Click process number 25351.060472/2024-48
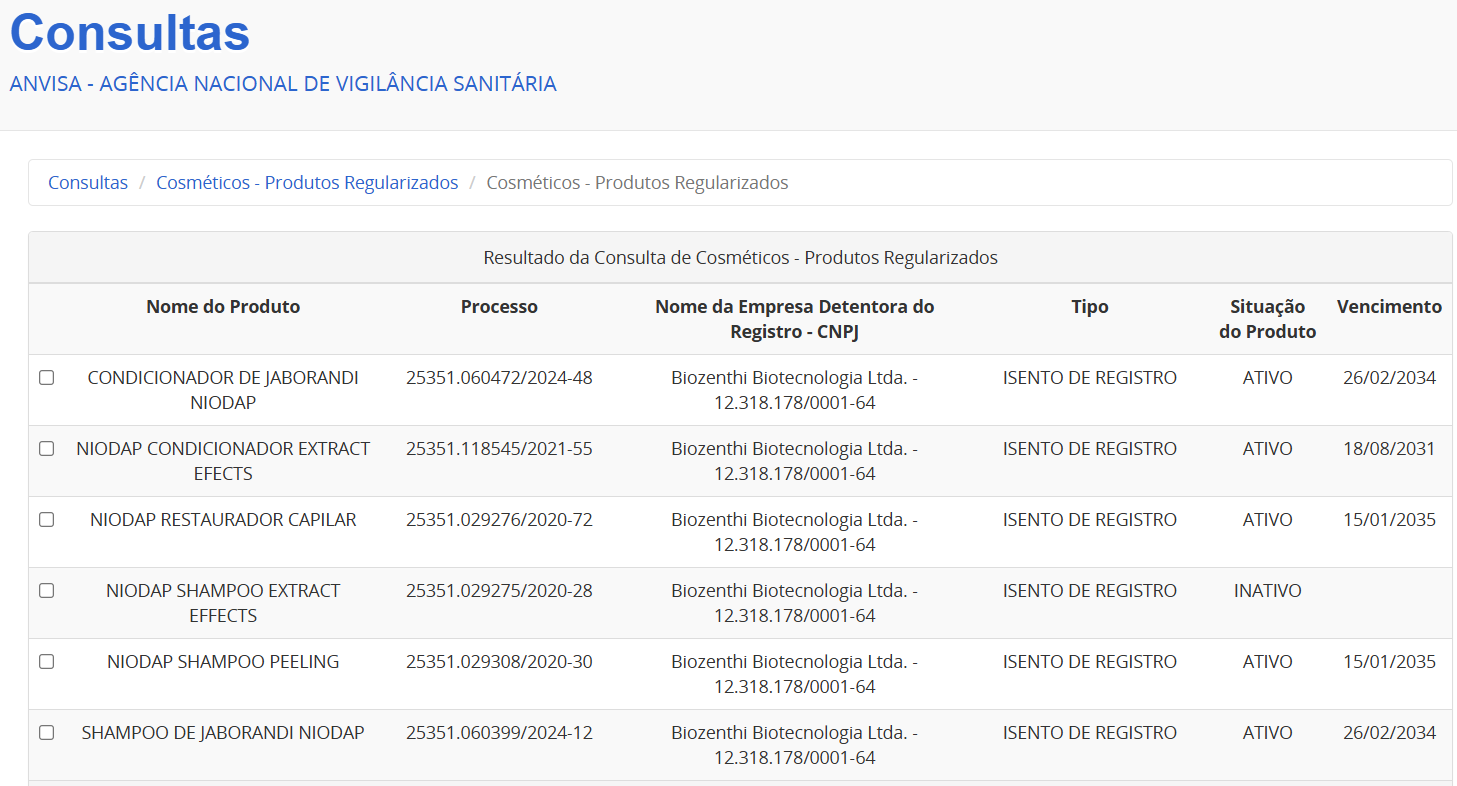The height and width of the screenshot is (786, 1457). pos(499,378)
